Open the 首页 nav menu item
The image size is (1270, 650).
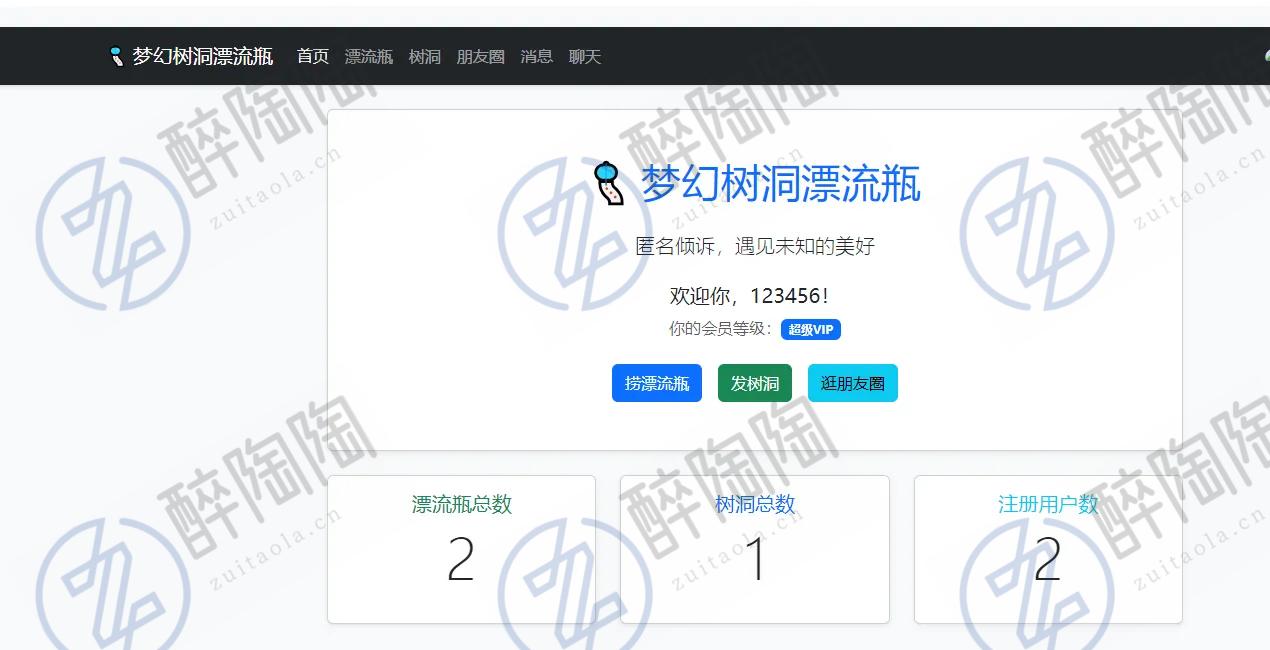(x=312, y=57)
